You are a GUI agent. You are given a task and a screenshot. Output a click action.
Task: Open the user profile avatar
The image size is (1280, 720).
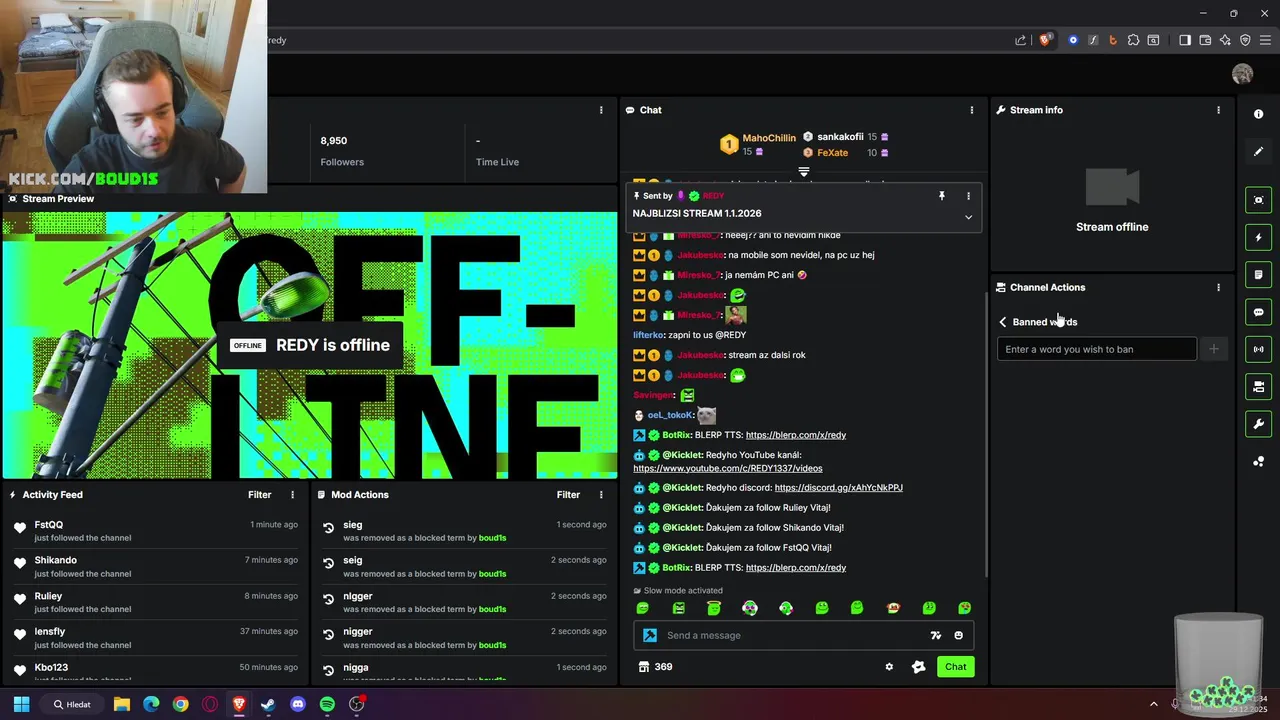(1242, 74)
